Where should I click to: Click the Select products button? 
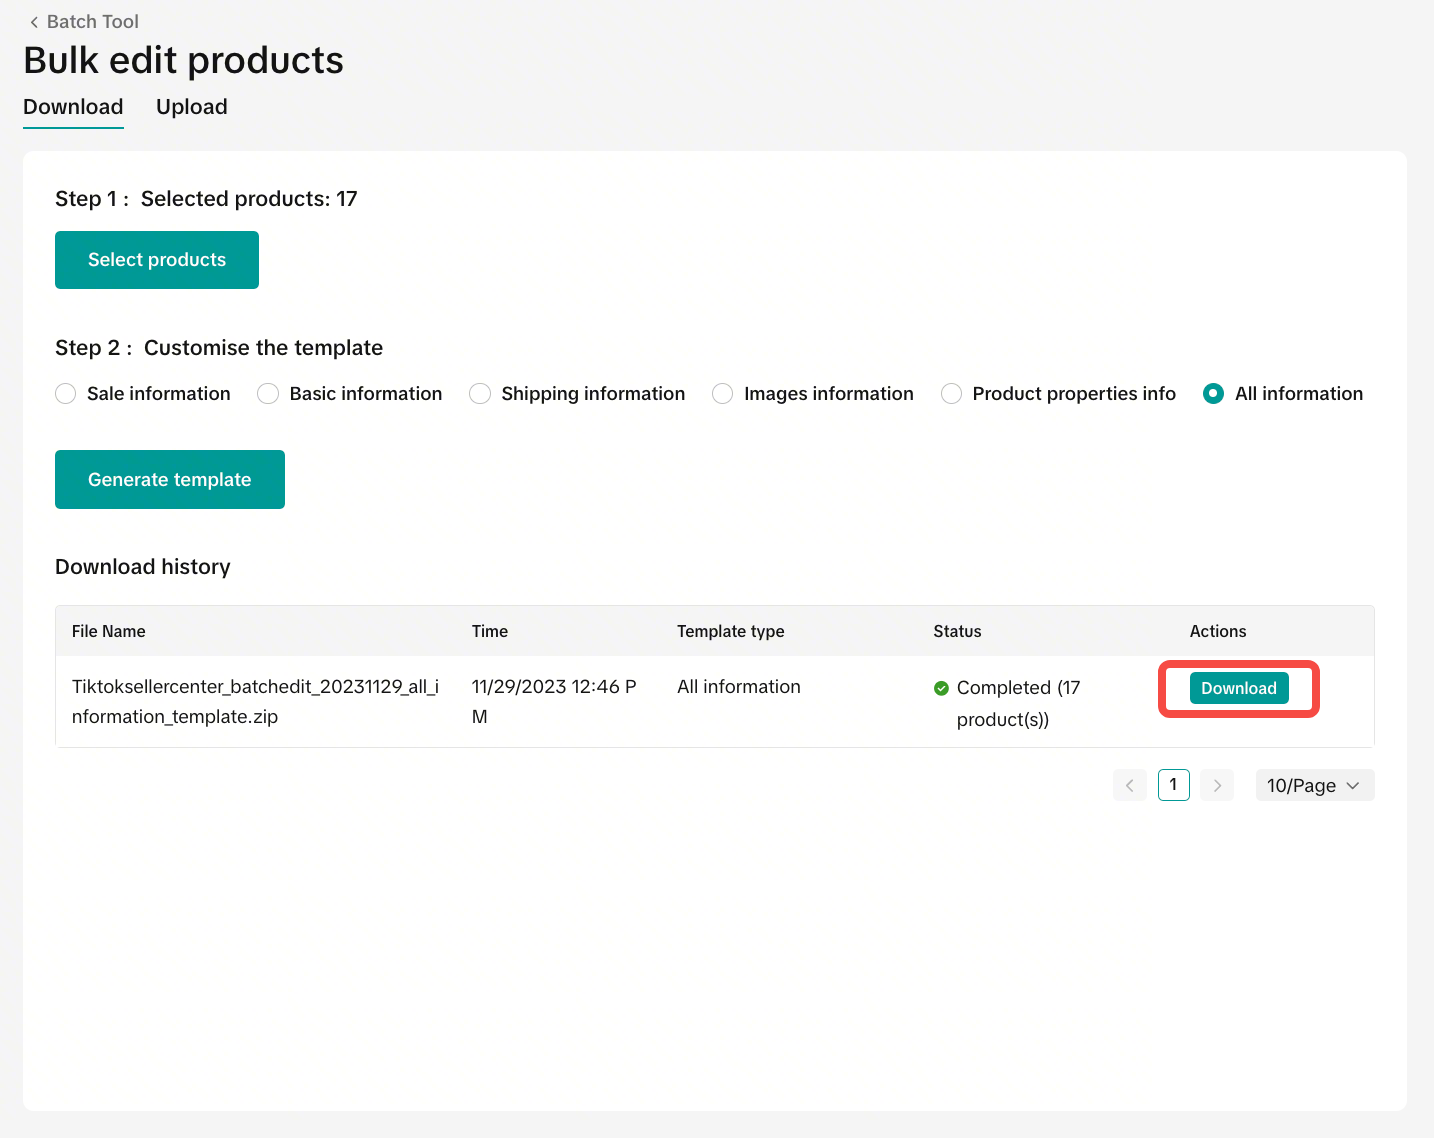[x=157, y=260]
